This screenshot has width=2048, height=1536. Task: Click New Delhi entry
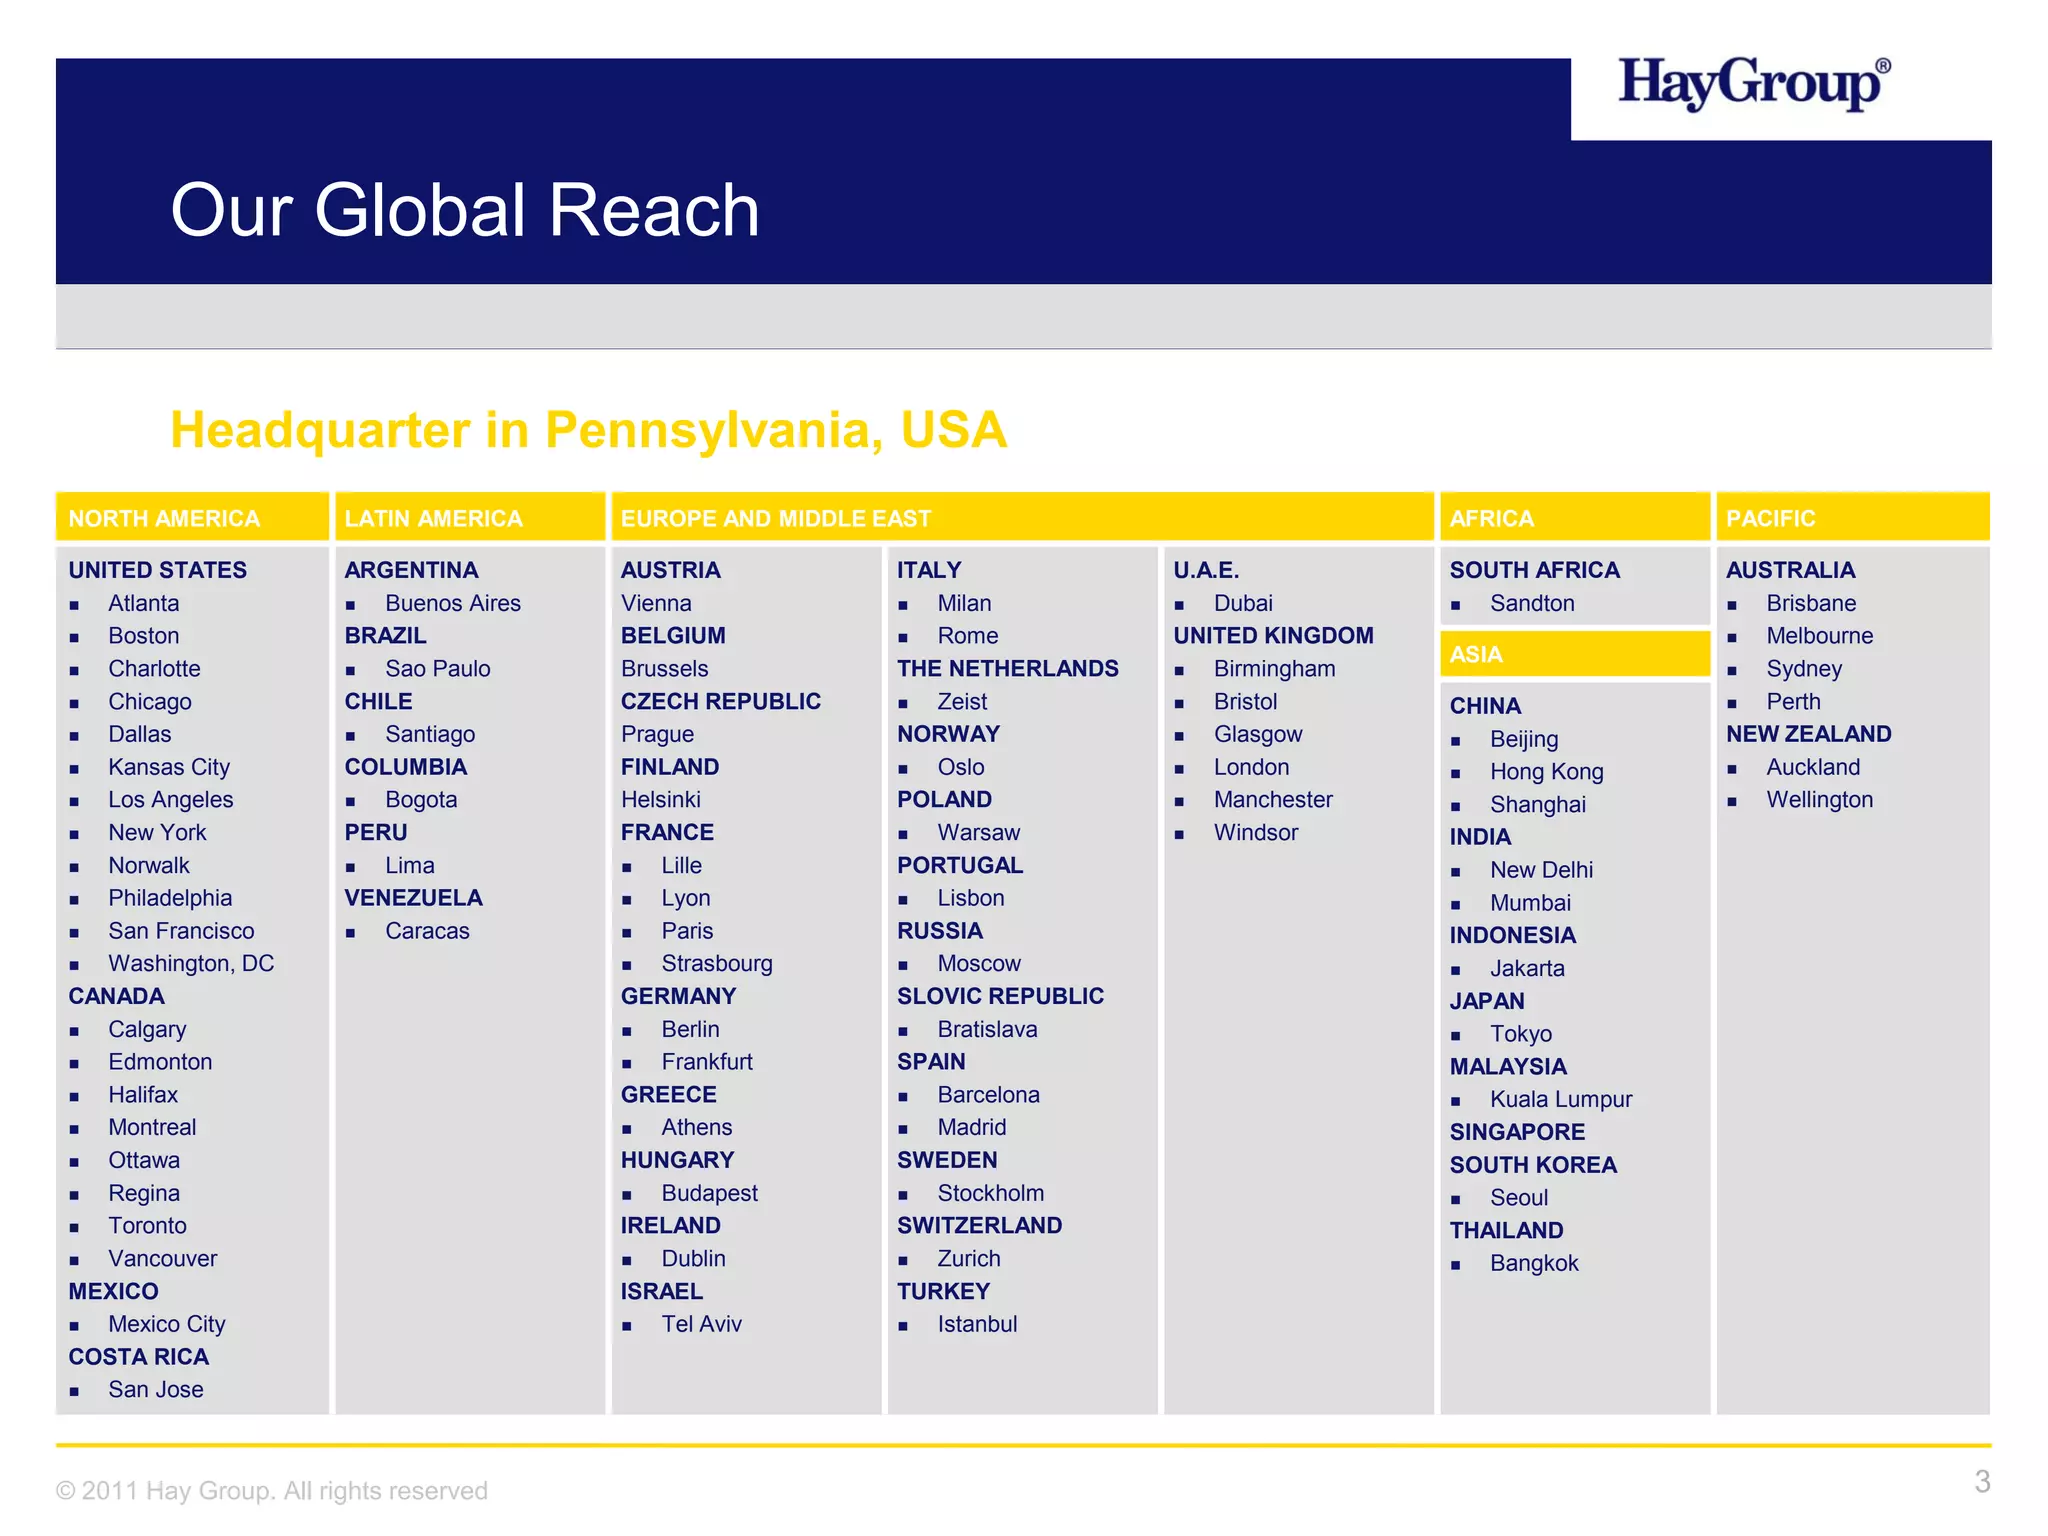tap(1541, 870)
